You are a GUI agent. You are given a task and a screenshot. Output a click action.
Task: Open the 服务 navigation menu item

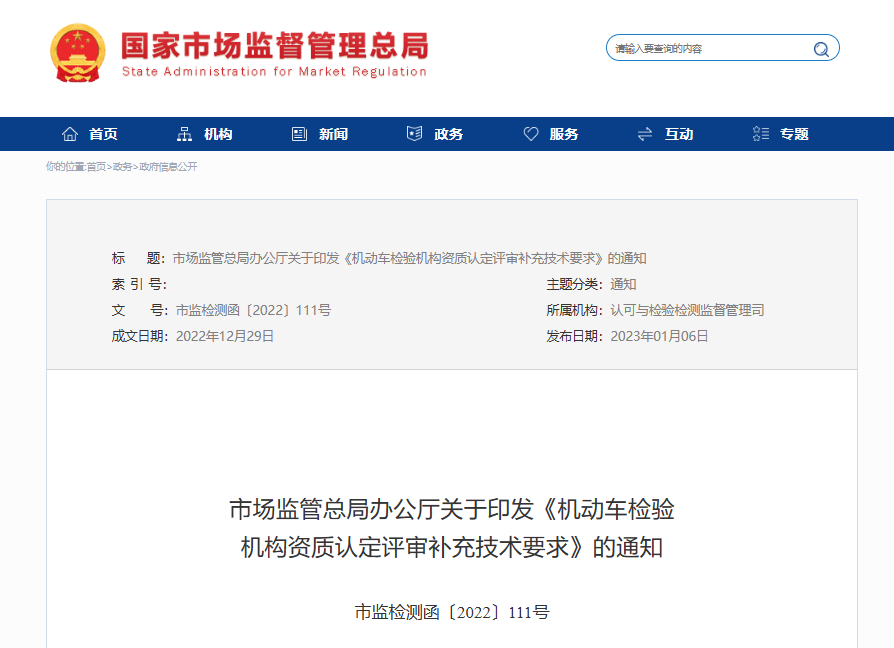[564, 134]
